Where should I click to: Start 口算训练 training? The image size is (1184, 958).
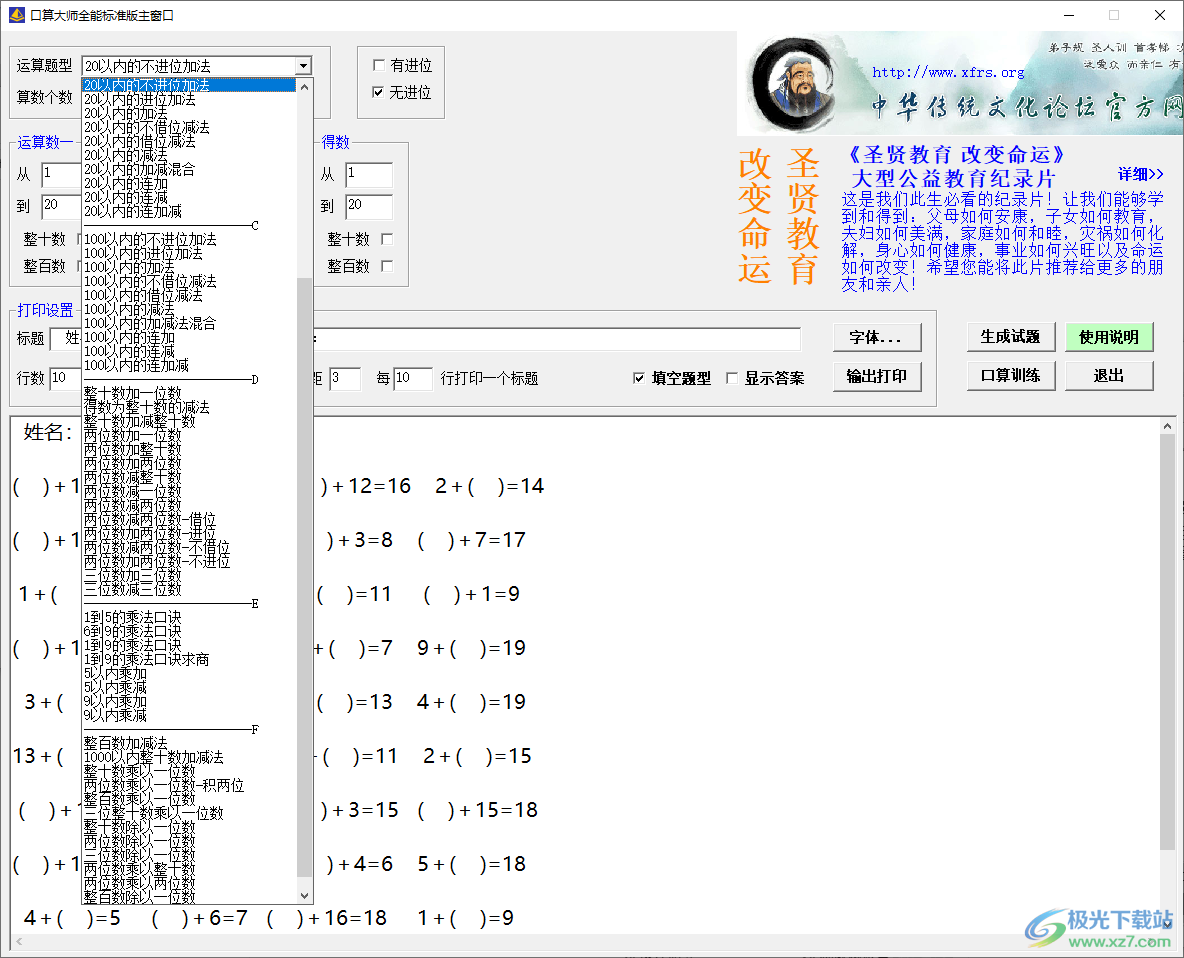pyautogui.click(x=1011, y=375)
